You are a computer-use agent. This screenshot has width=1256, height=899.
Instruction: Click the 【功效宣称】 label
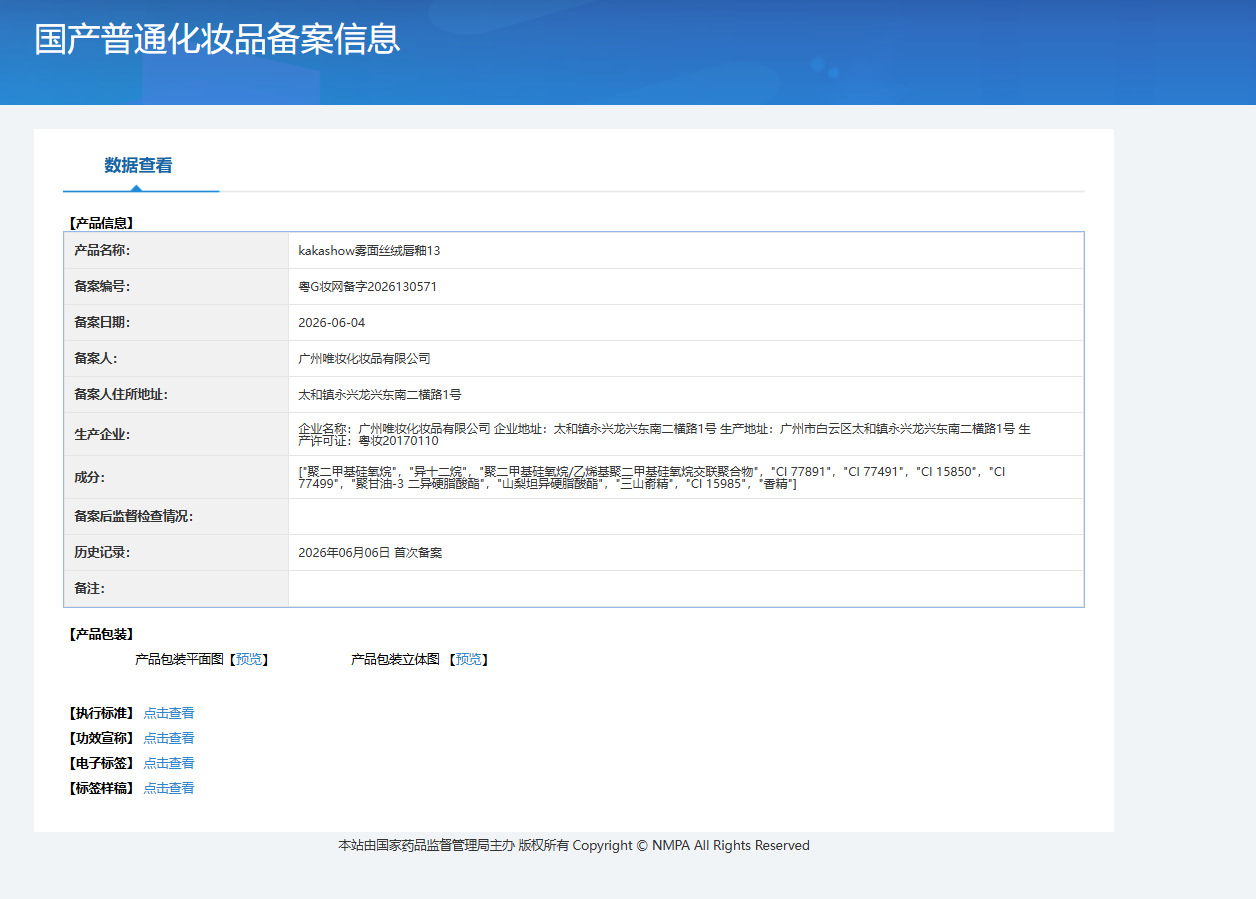pyautogui.click(x=101, y=739)
